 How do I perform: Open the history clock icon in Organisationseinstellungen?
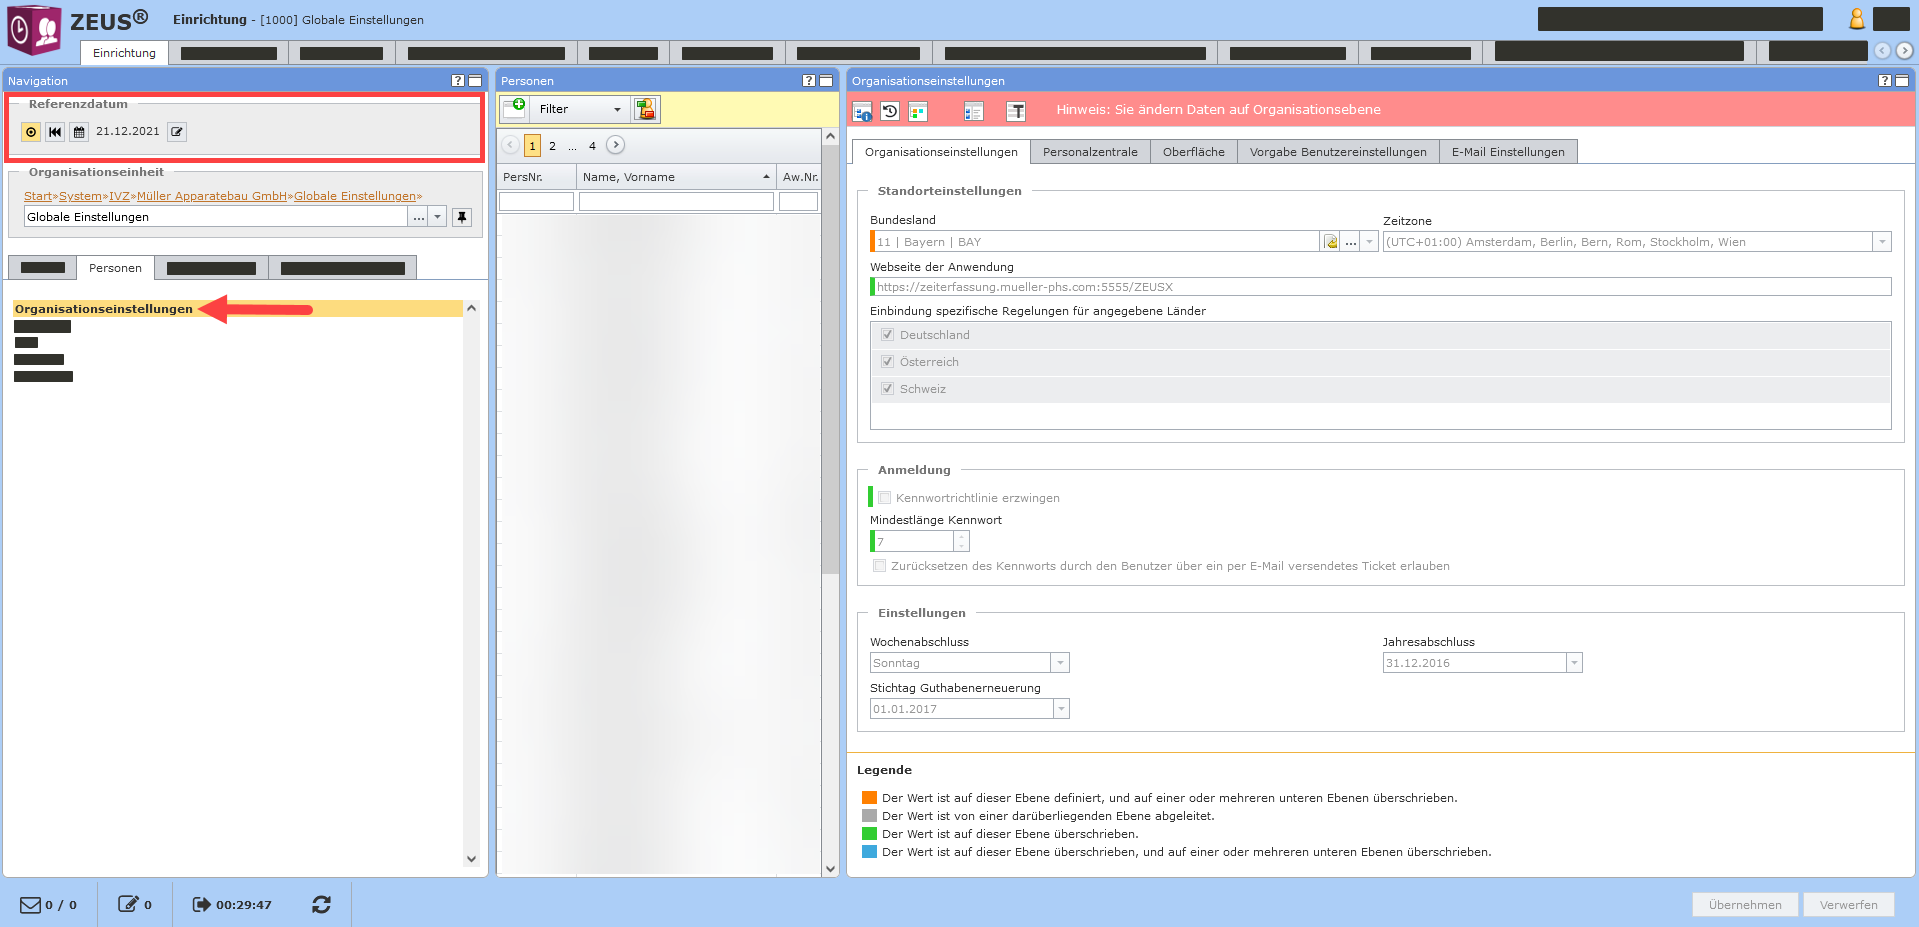890,111
